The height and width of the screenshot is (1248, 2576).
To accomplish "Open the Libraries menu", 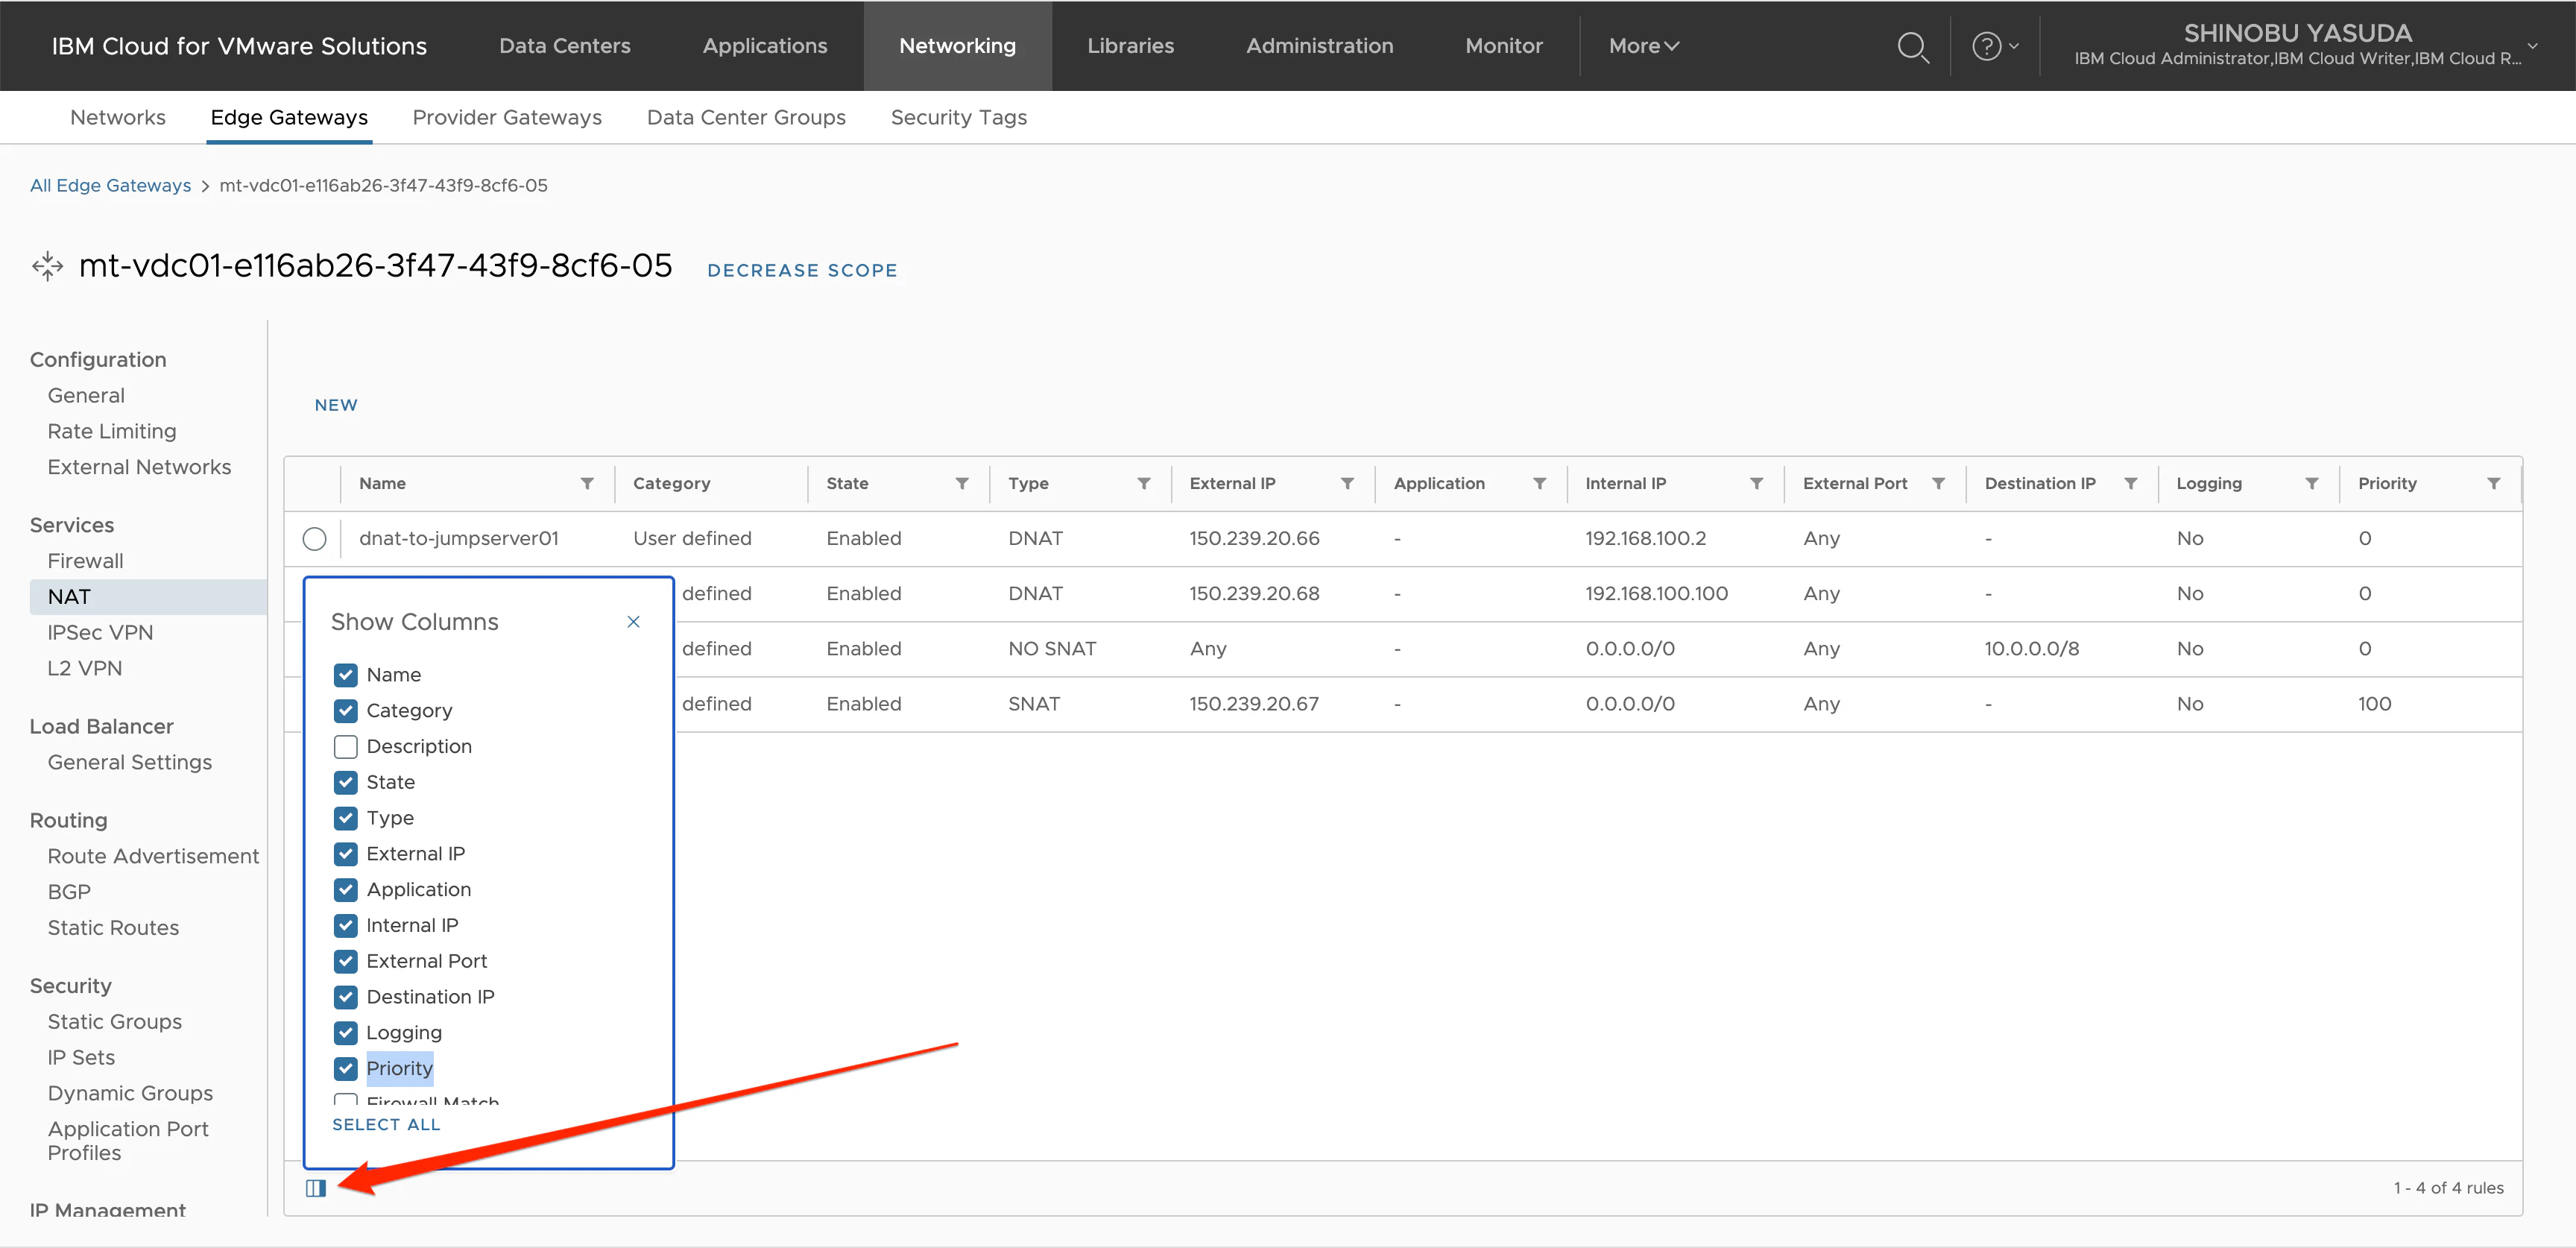I will coord(1130,46).
